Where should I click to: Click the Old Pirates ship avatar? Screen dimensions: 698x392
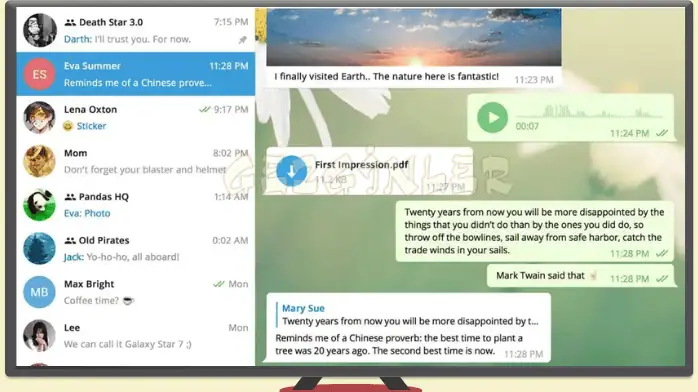pyautogui.click(x=40, y=248)
